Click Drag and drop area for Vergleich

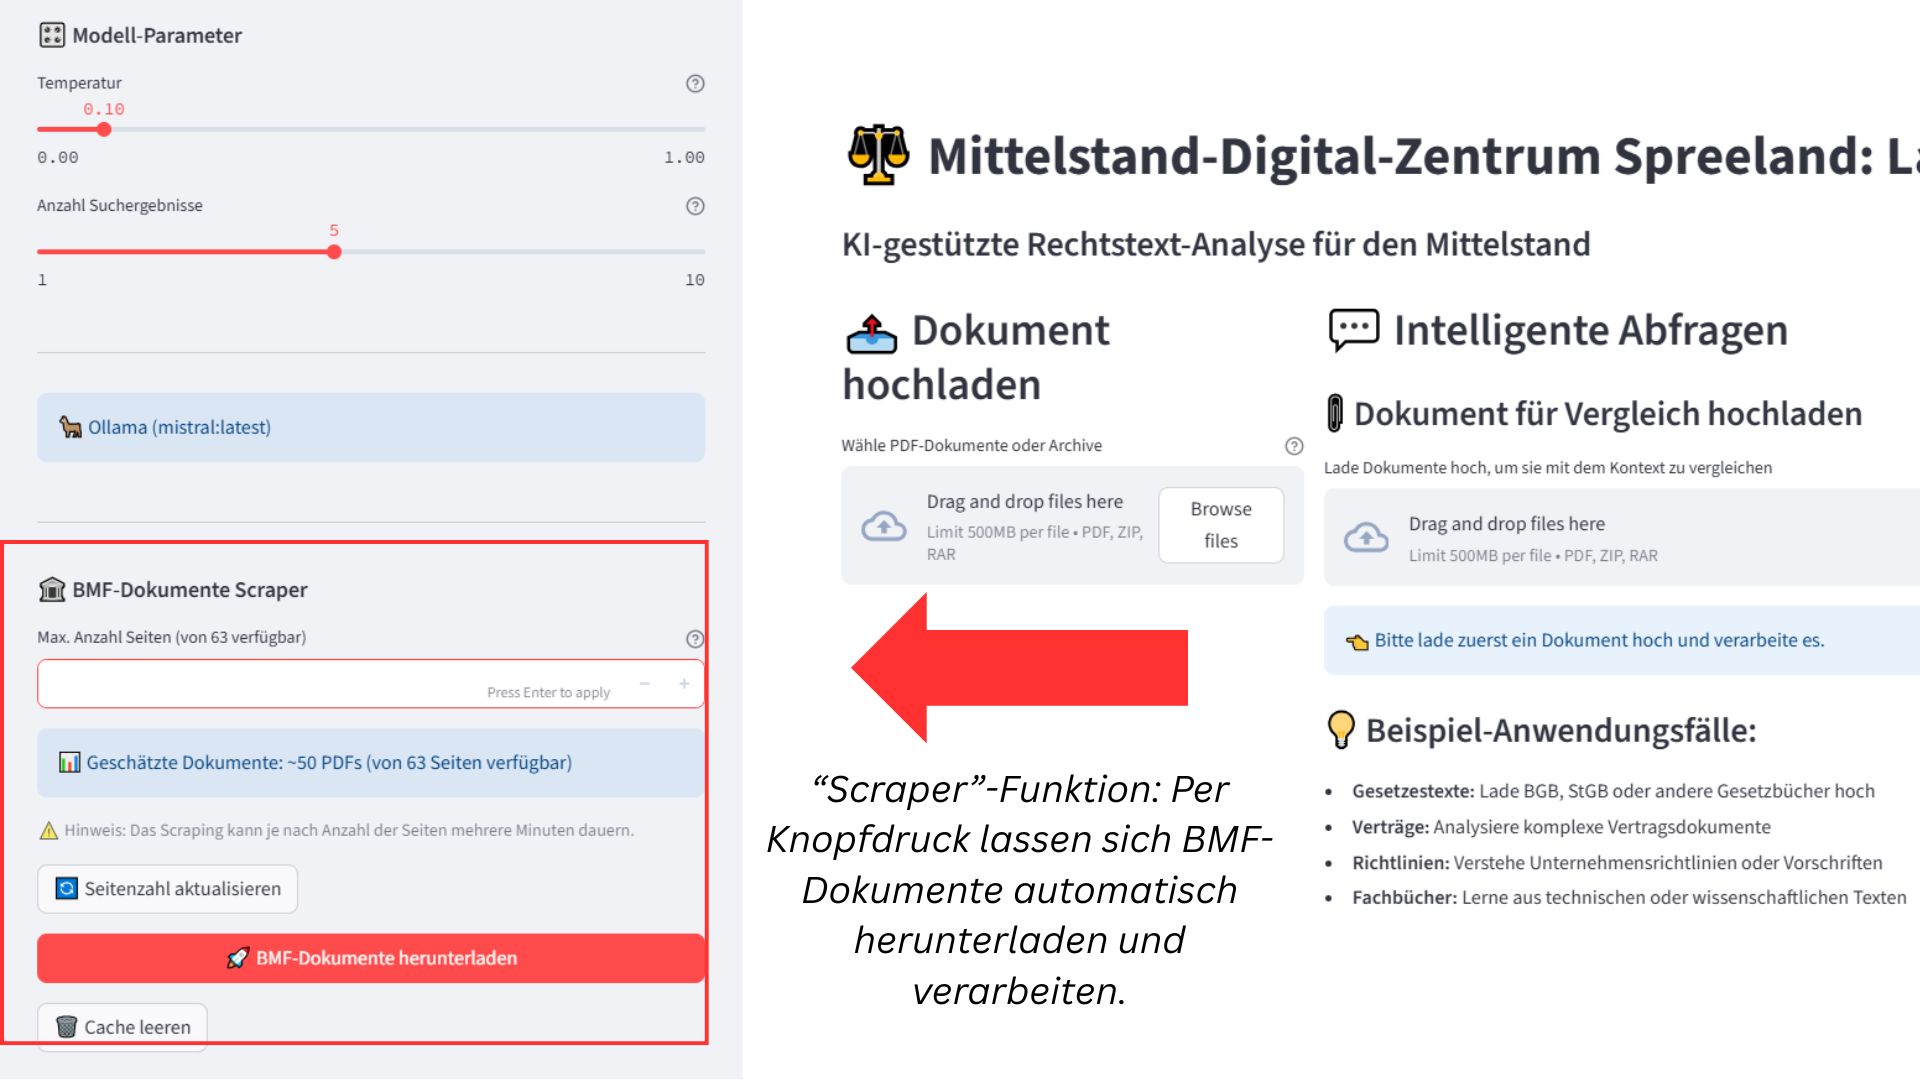1620,538
